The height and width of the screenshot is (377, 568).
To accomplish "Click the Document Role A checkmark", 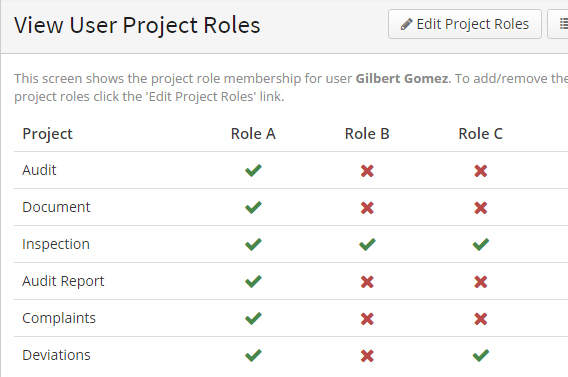I will pos(253,208).
